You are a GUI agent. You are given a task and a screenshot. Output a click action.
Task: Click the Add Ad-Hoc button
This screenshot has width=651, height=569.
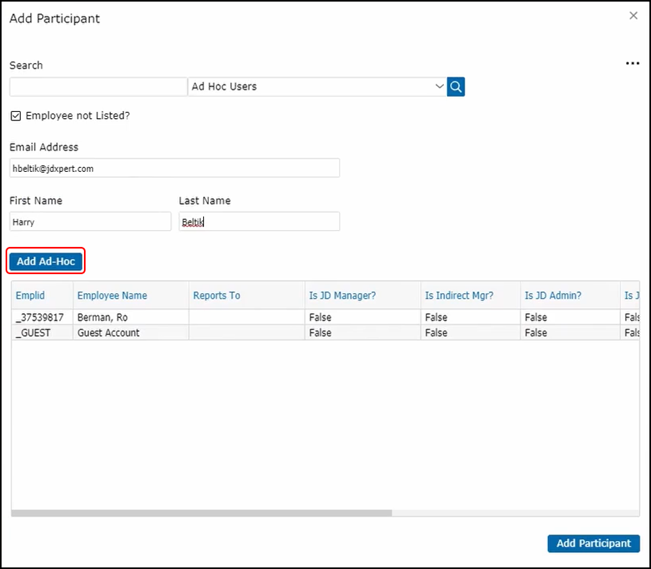(46, 261)
